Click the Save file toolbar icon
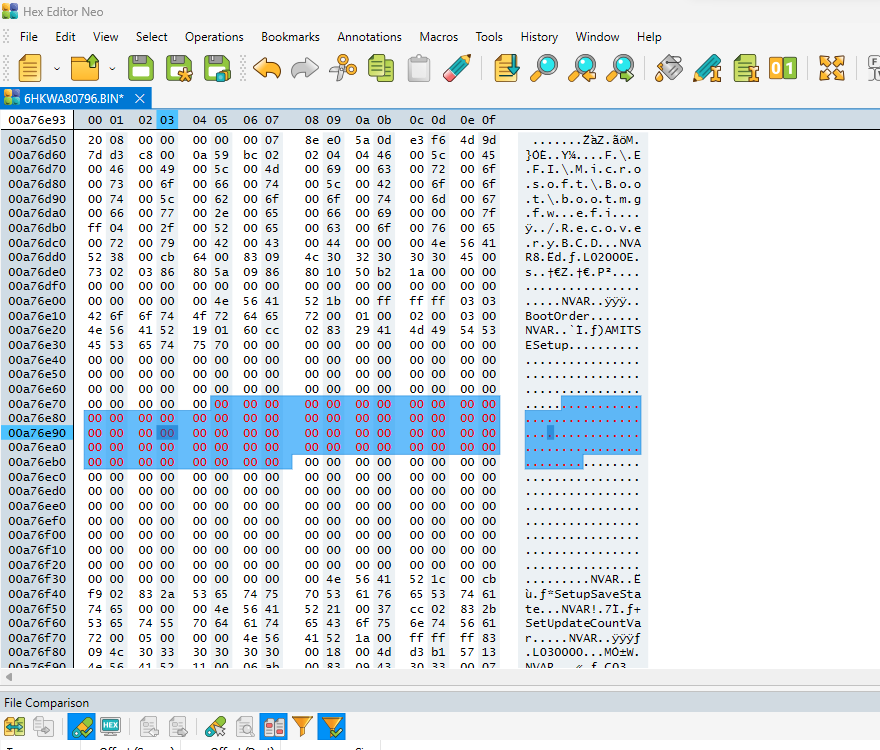 tap(140, 68)
